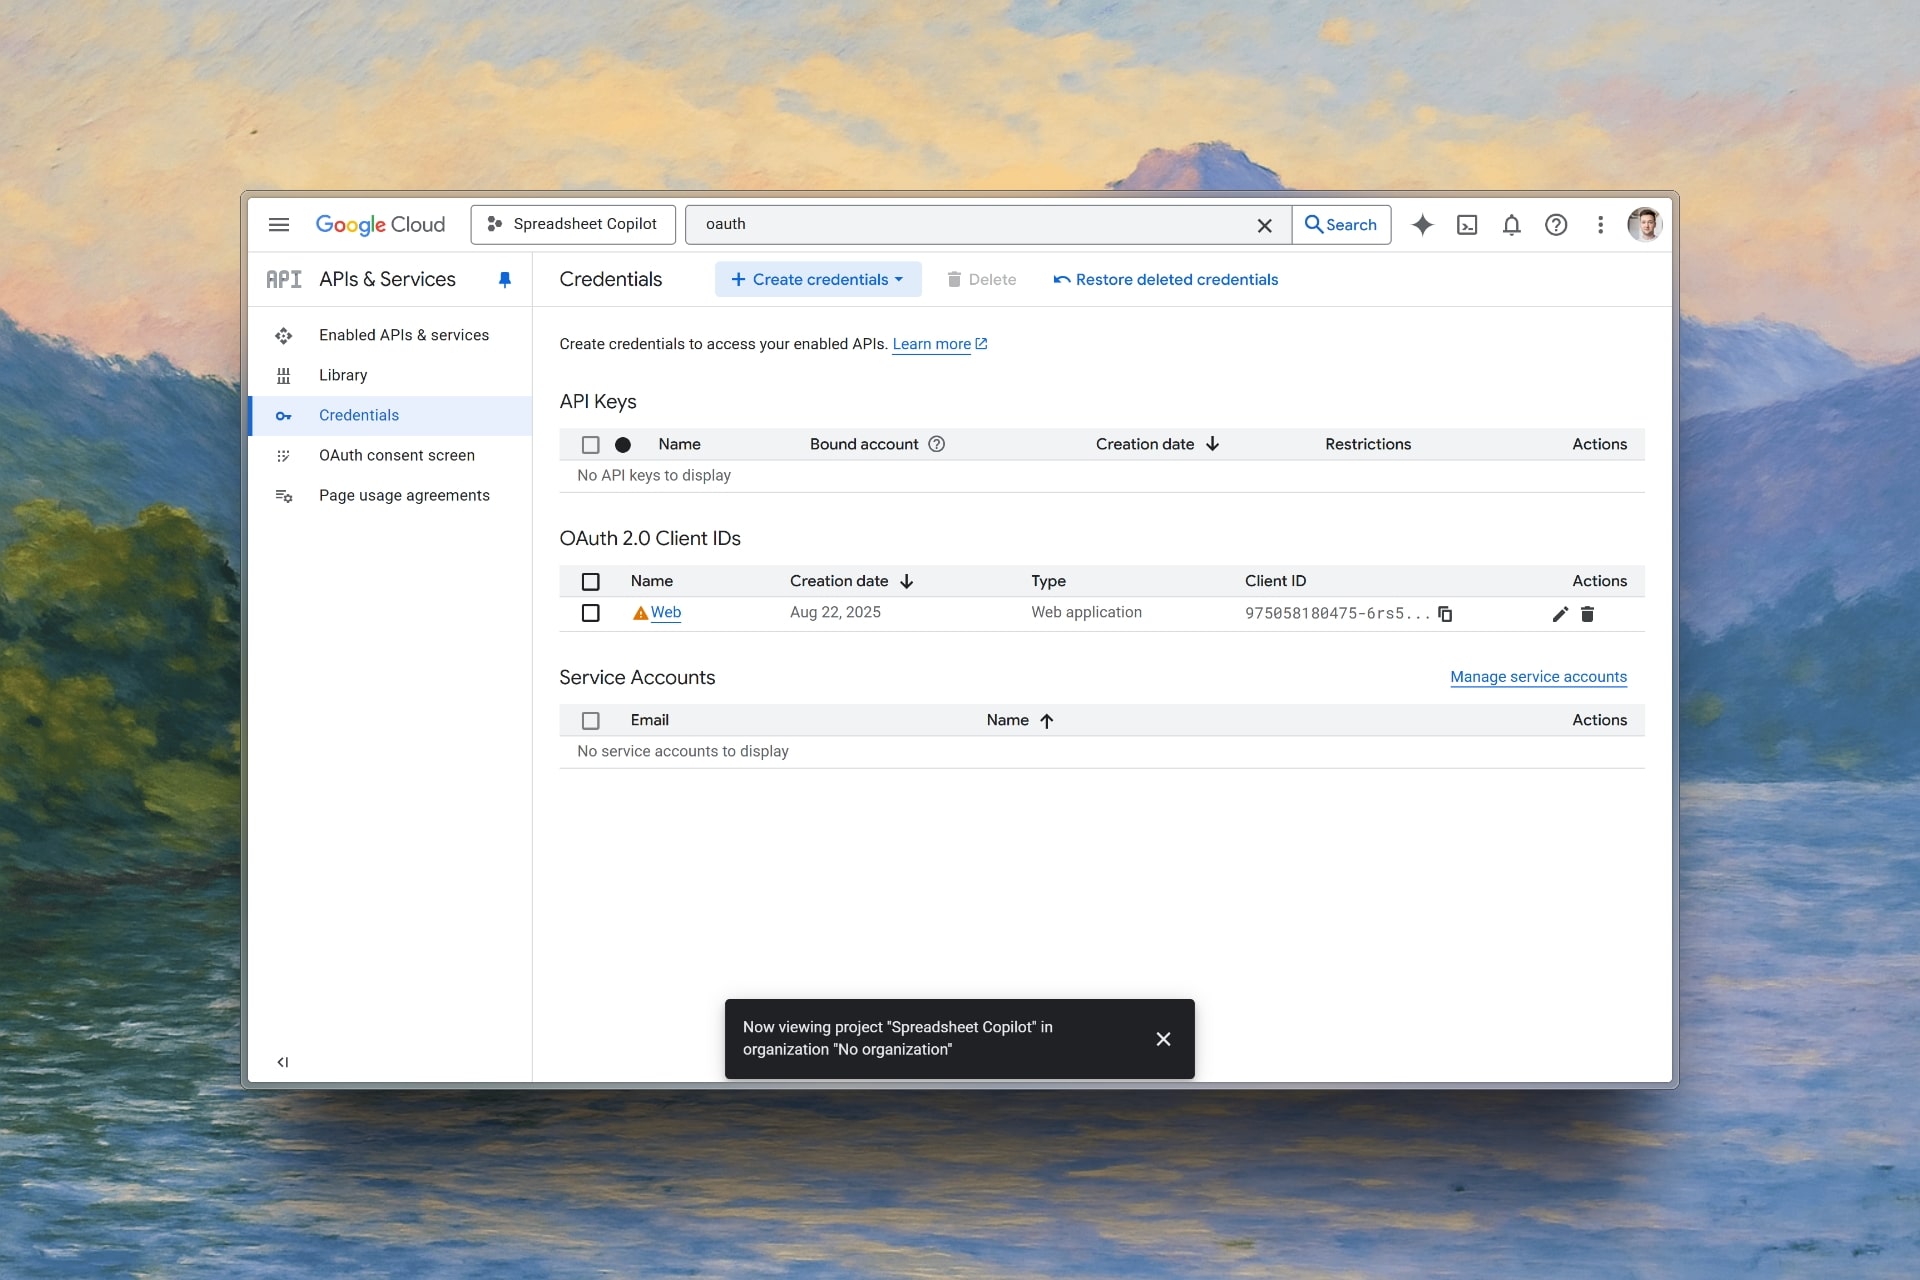Open the navigation menu hamburger icon
The width and height of the screenshot is (1920, 1280).
(279, 225)
